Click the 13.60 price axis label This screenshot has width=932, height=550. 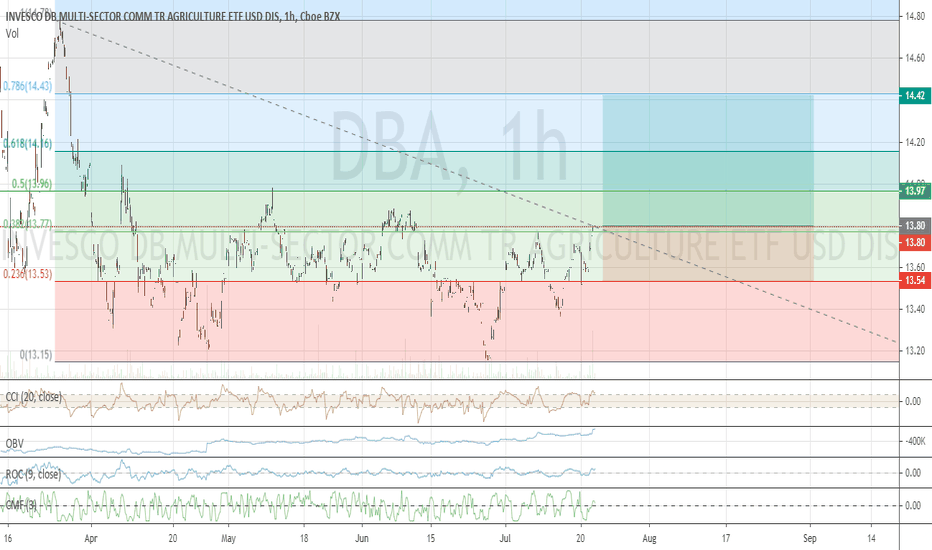(915, 267)
